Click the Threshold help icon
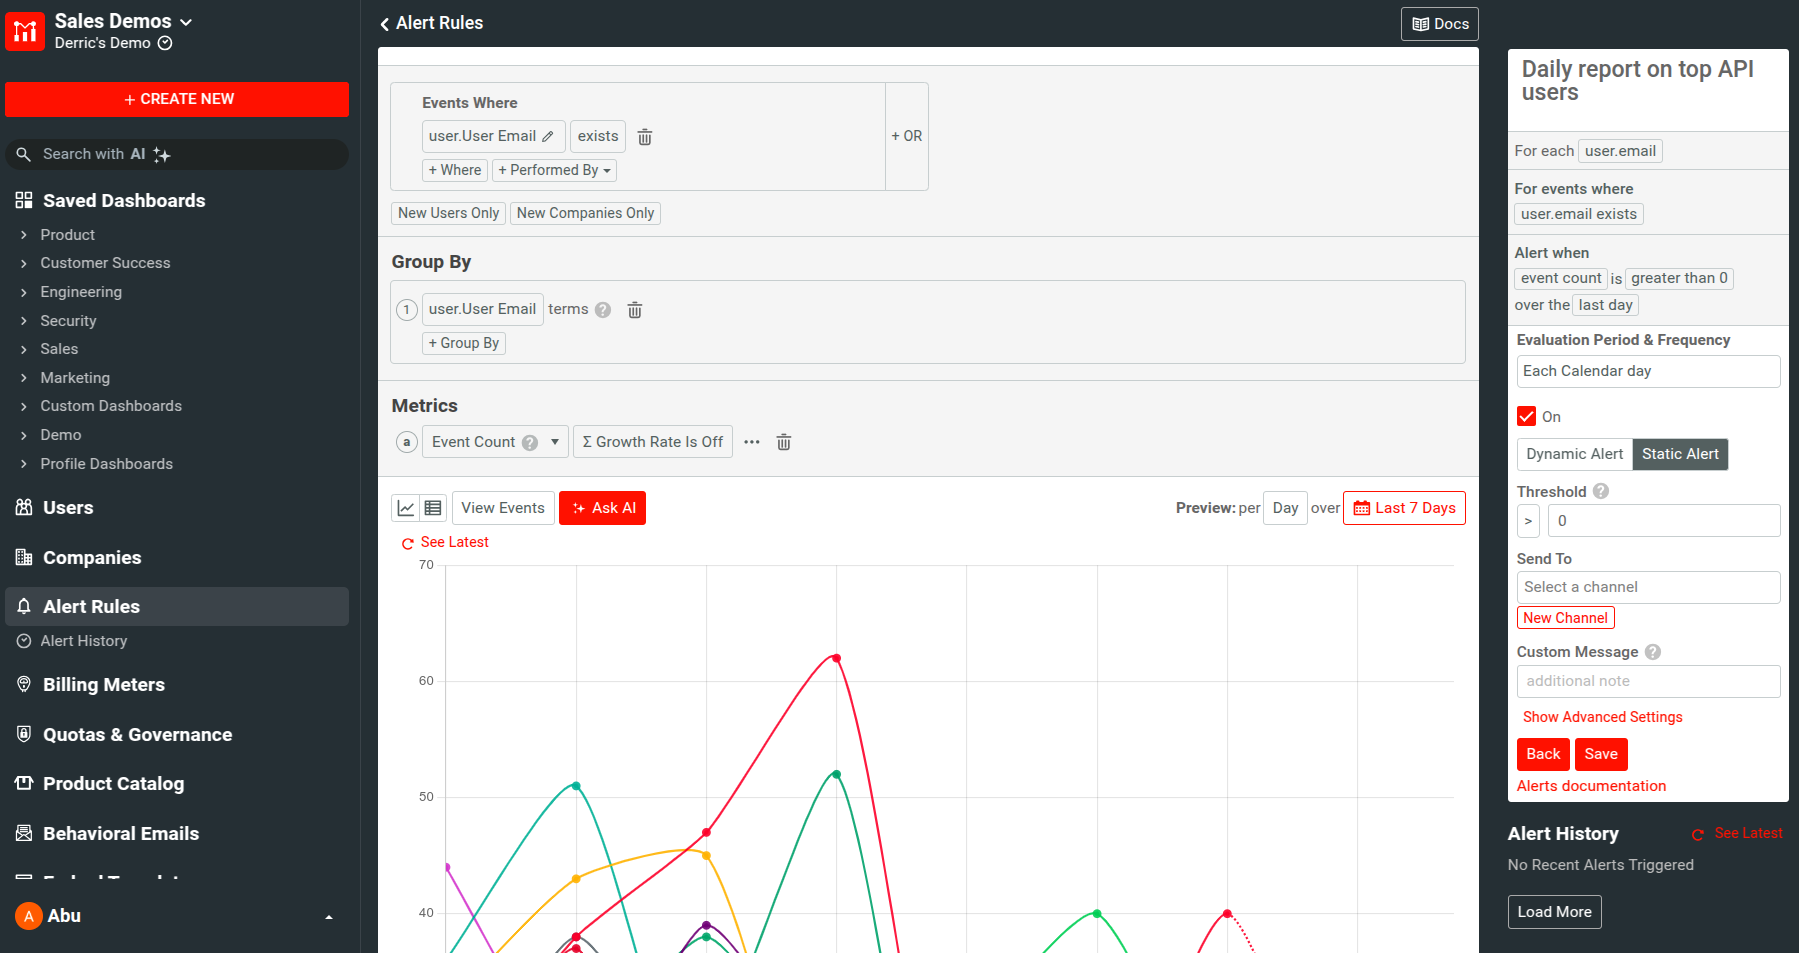The image size is (1799, 953). tap(1601, 492)
